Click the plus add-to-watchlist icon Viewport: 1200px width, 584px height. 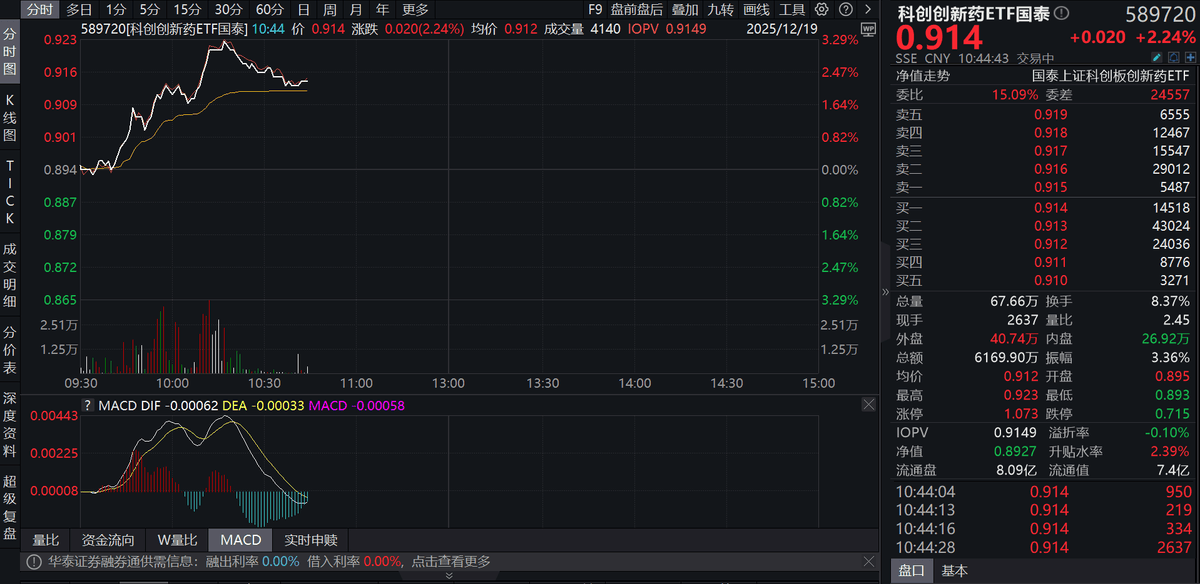[x=1190, y=58]
